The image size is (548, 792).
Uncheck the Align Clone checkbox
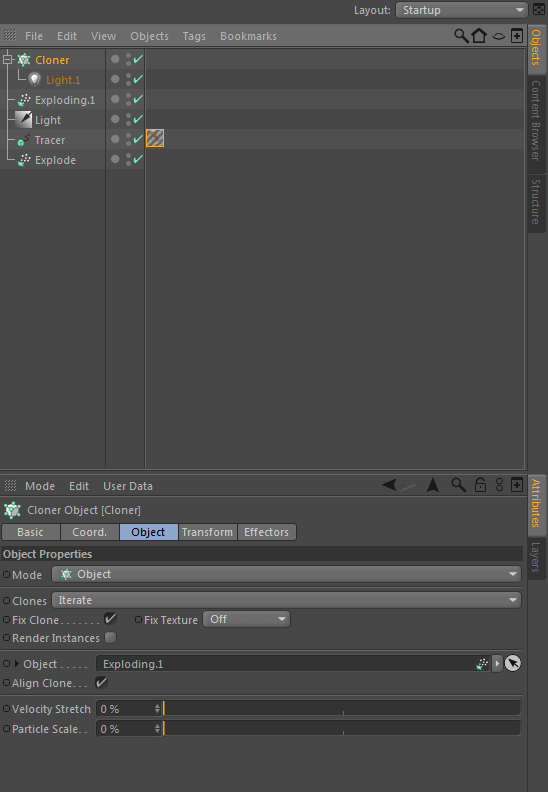tap(102, 682)
